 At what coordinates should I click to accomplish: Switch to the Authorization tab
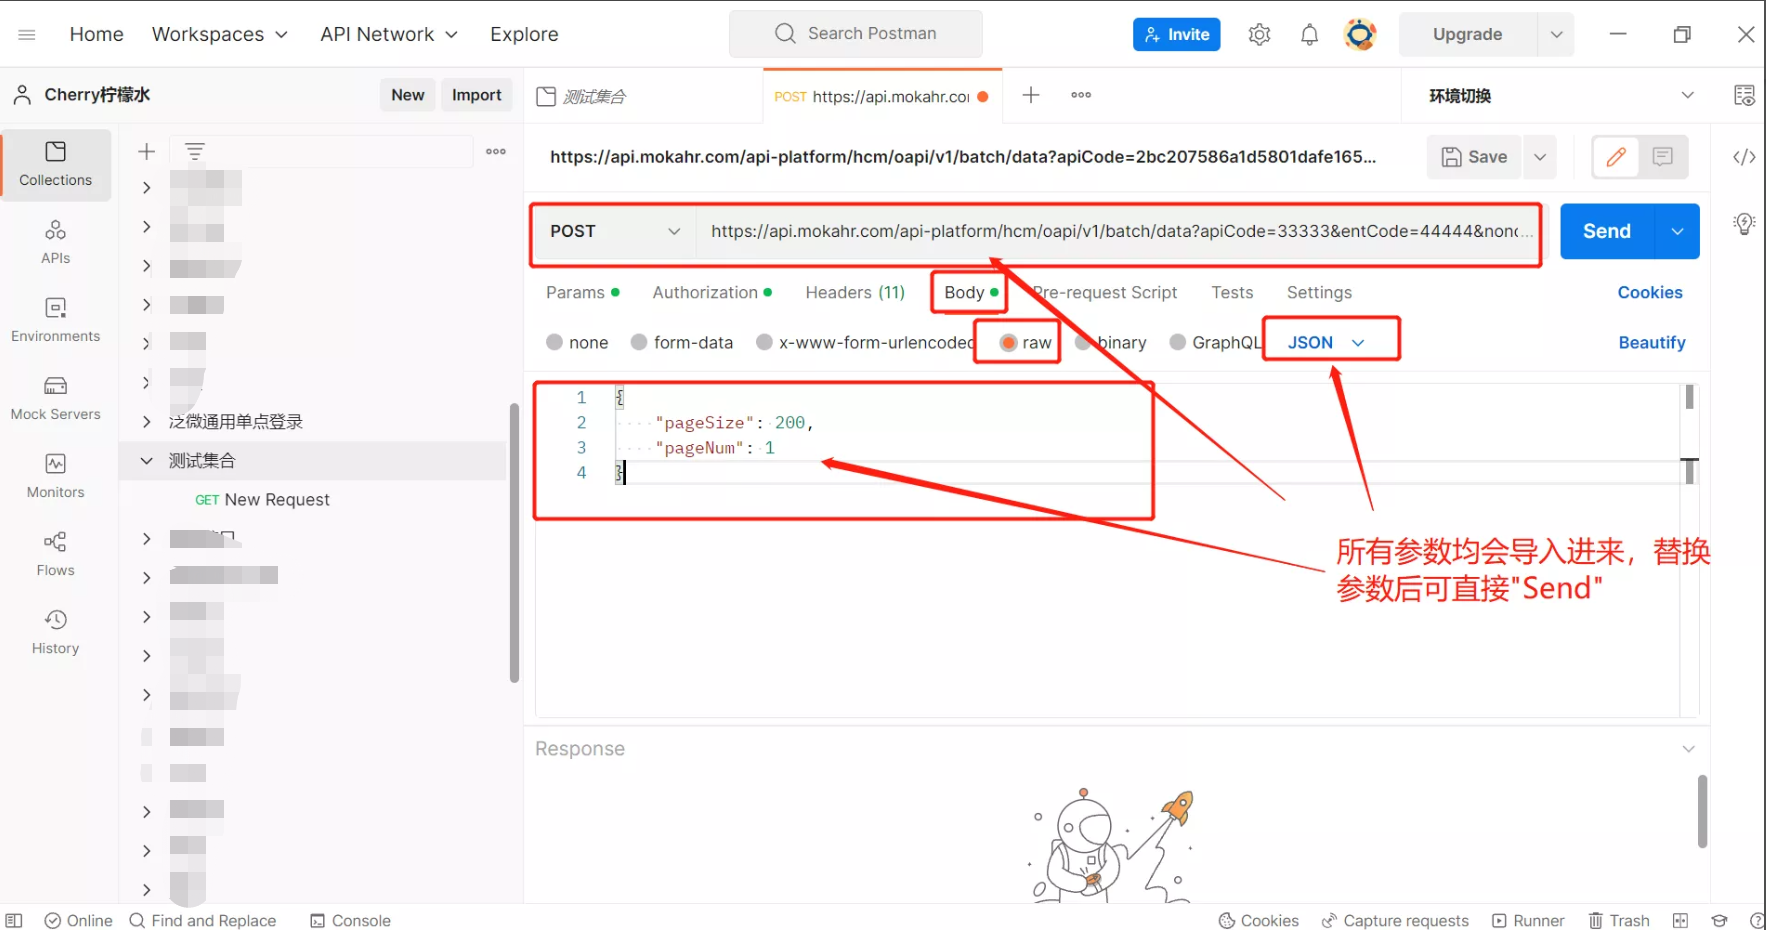pyautogui.click(x=712, y=292)
